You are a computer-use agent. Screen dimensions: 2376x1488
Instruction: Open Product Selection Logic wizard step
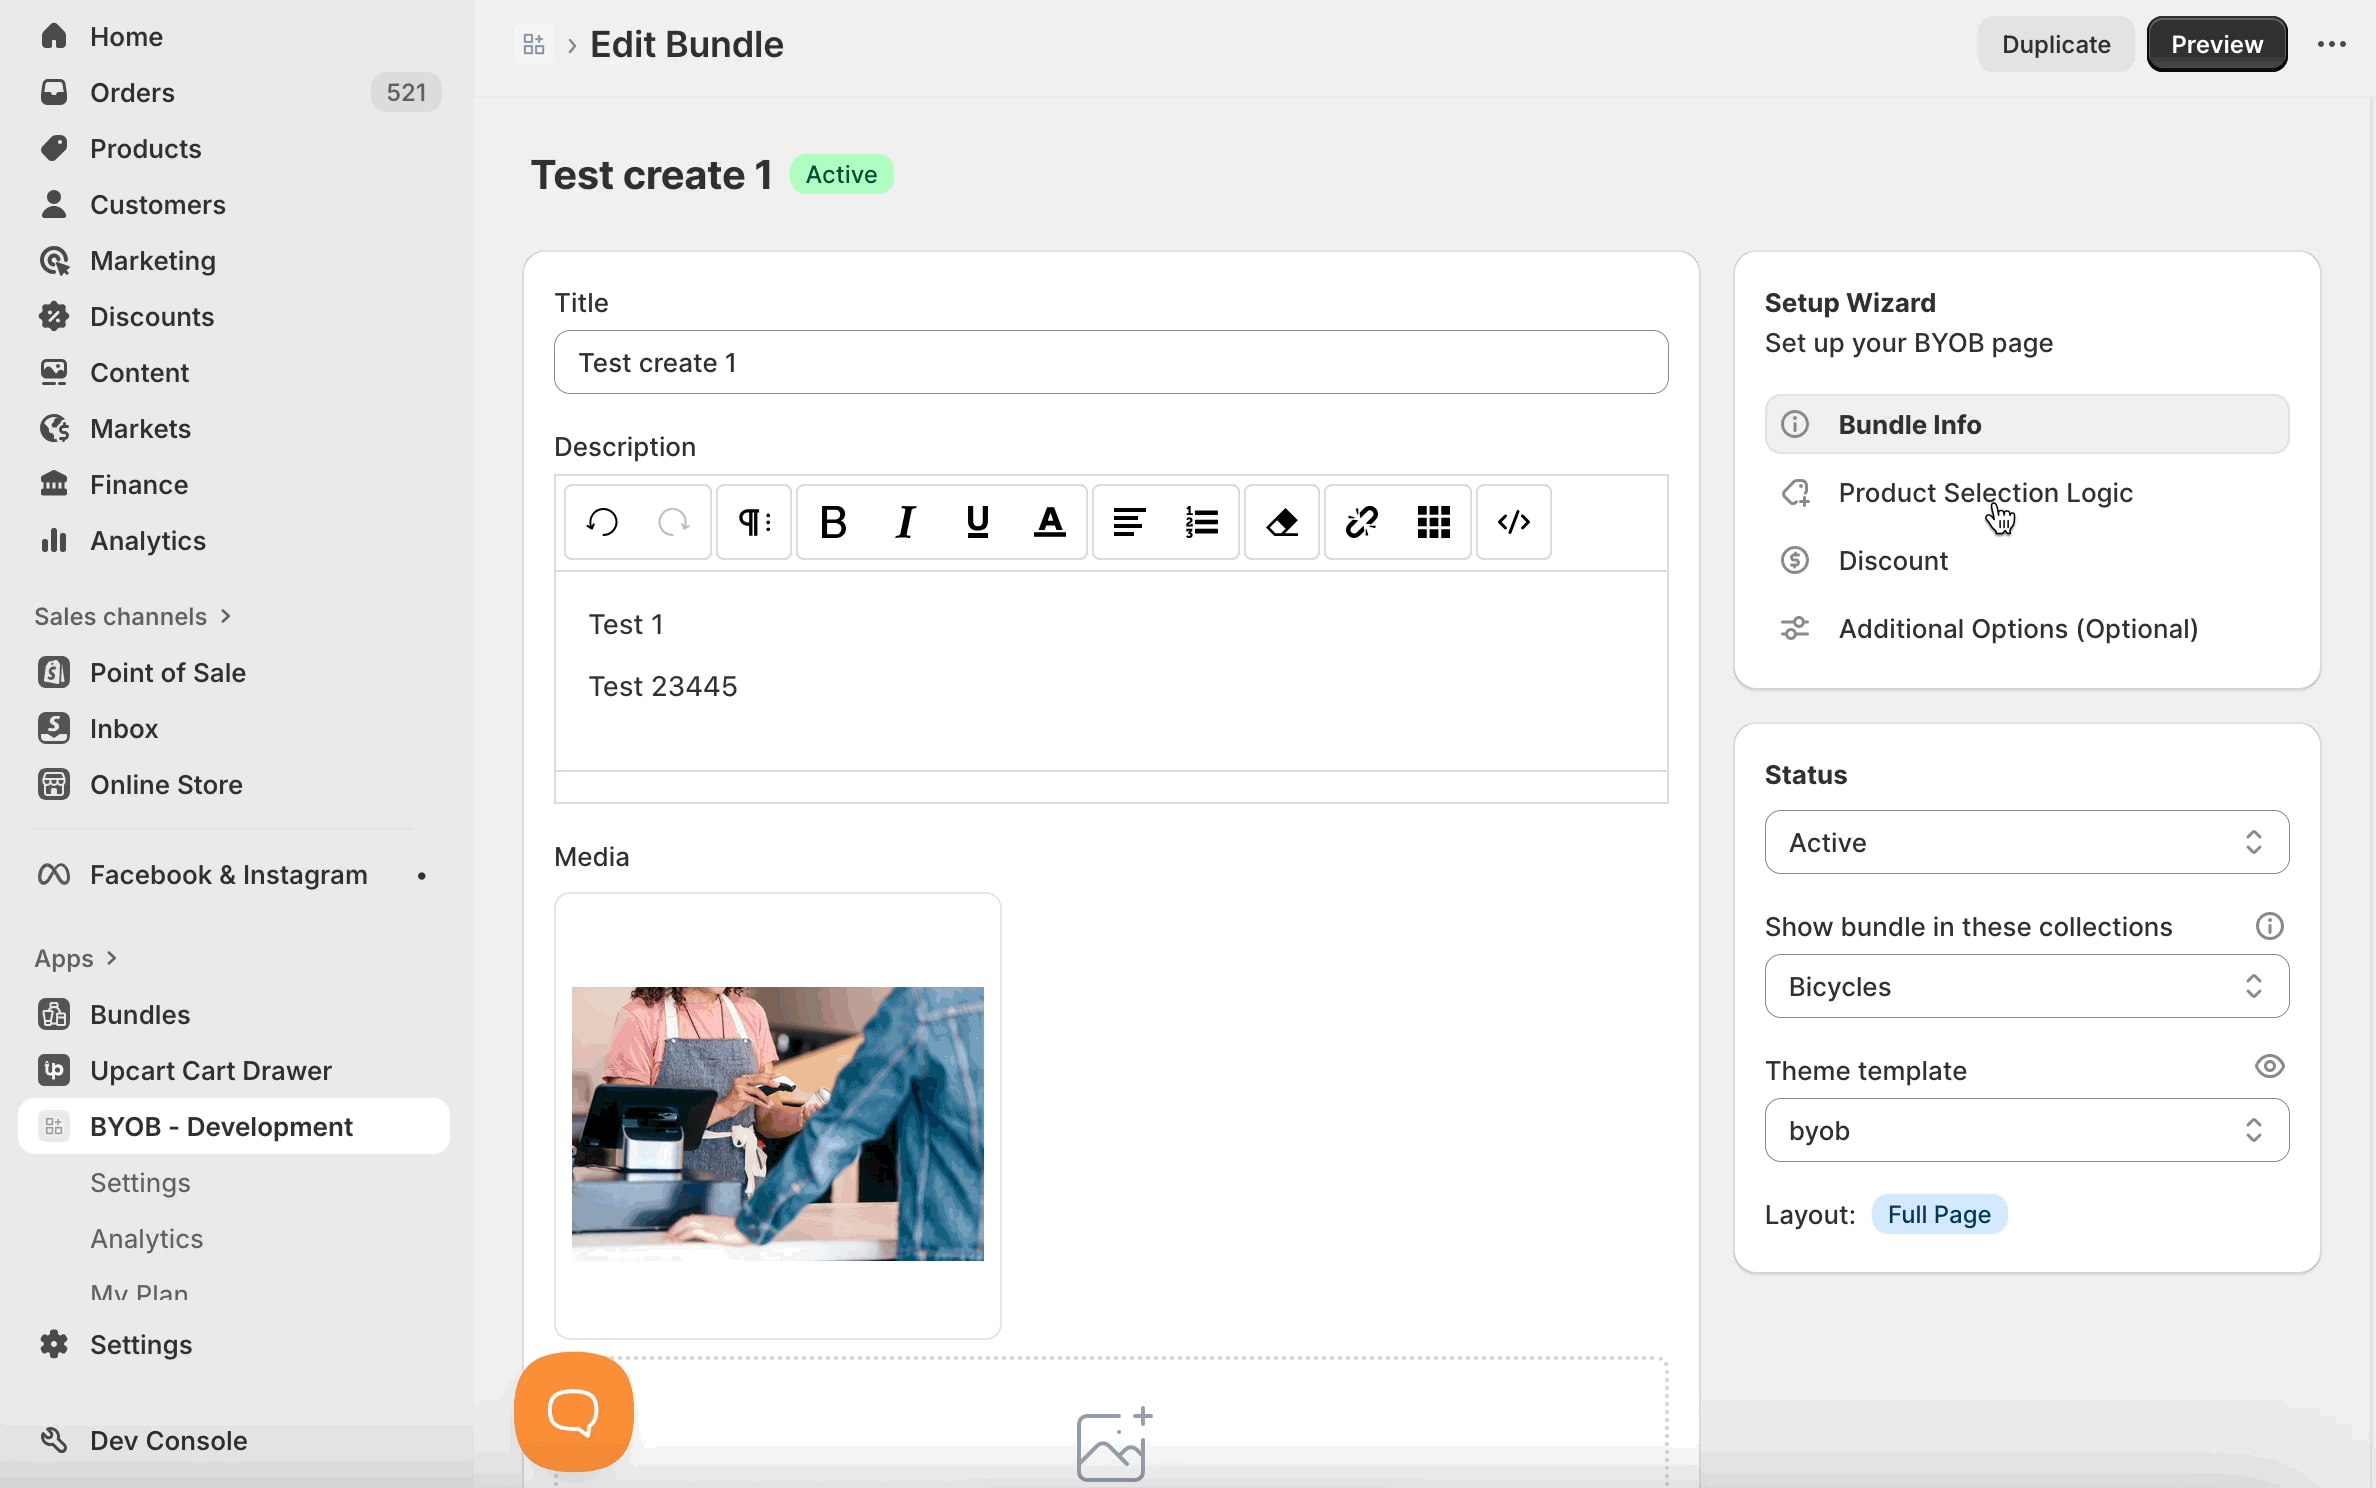tap(1985, 493)
